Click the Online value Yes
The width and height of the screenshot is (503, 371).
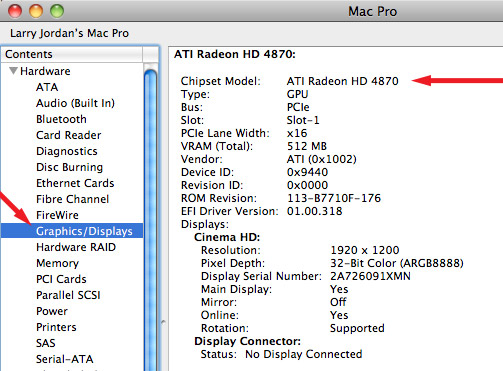pyautogui.click(x=339, y=315)
